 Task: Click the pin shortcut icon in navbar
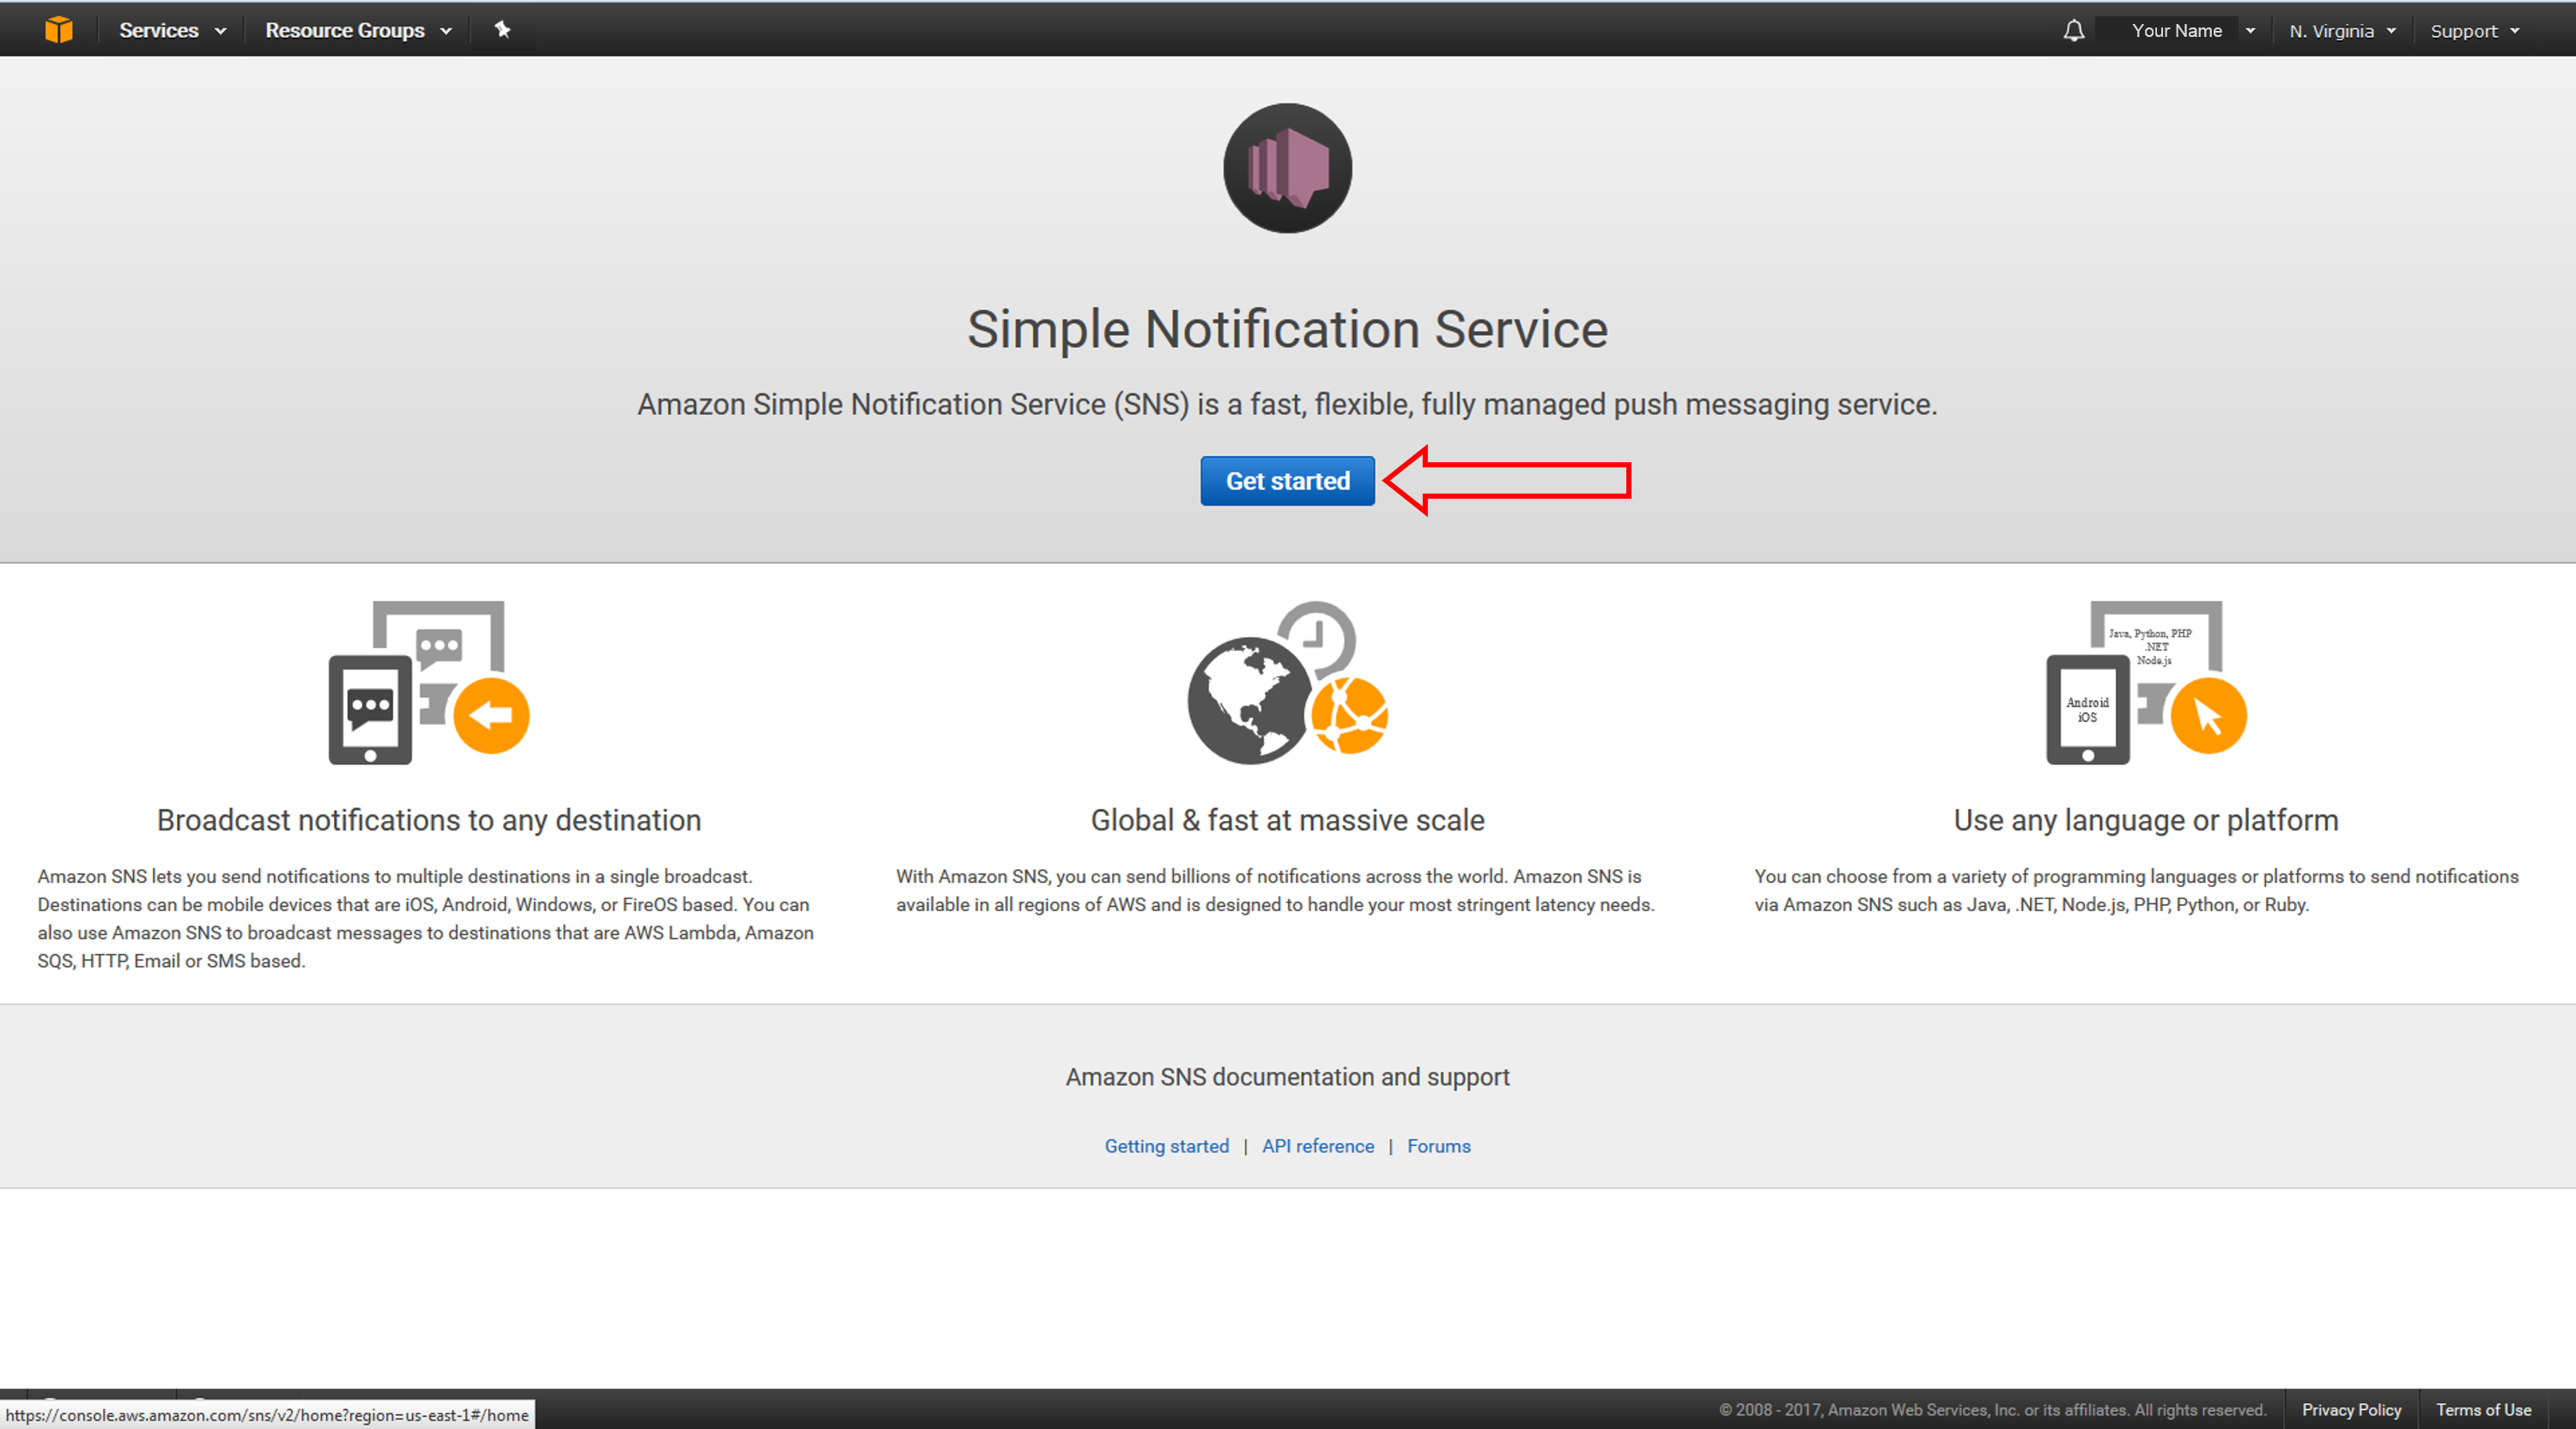[x=502, y=30]
